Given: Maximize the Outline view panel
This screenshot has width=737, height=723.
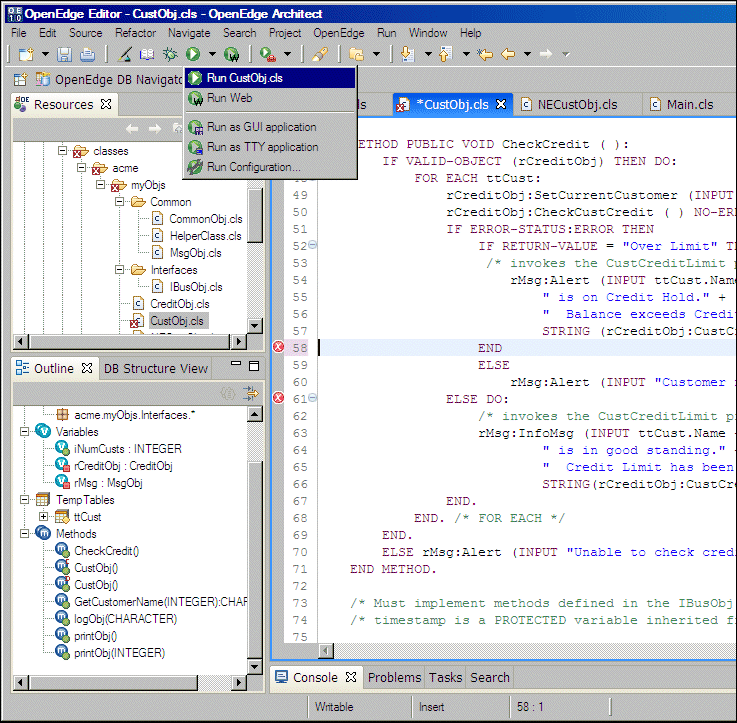Looking at the screenshot, I should pyautogui.click(x=255, y=367).
